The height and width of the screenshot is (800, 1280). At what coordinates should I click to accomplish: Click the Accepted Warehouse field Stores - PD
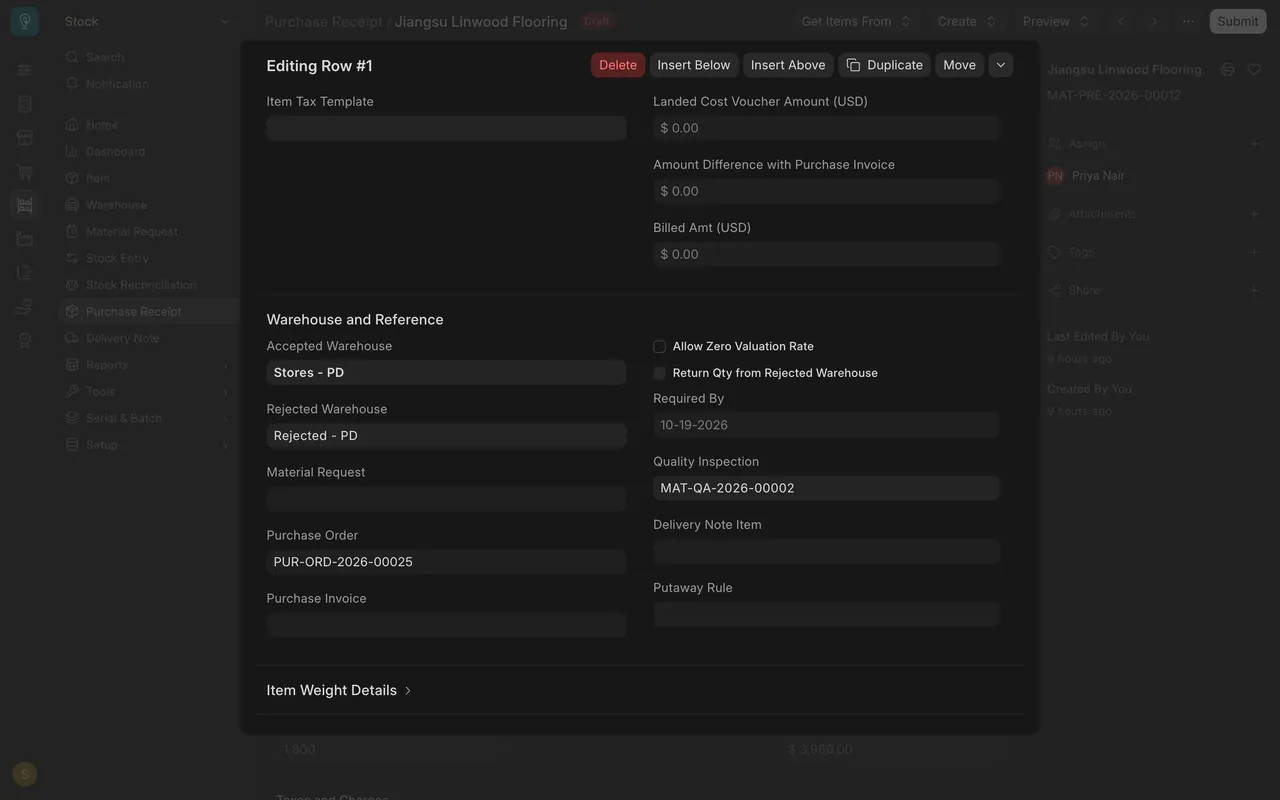point(446,372)
